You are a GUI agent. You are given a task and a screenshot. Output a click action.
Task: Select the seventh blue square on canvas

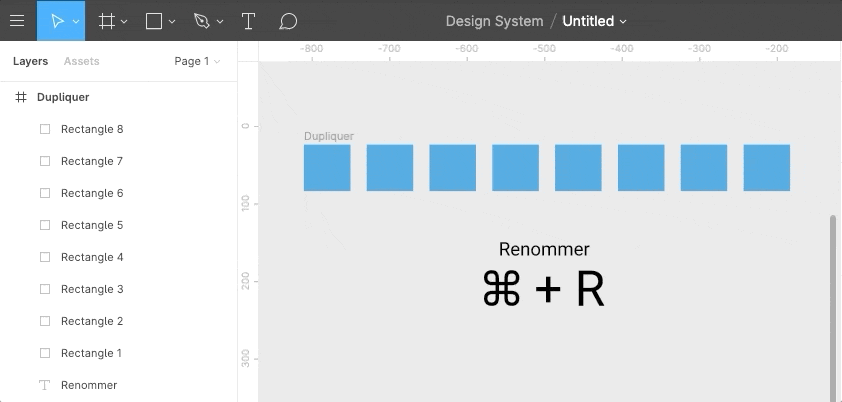click(x=704, y=167)
